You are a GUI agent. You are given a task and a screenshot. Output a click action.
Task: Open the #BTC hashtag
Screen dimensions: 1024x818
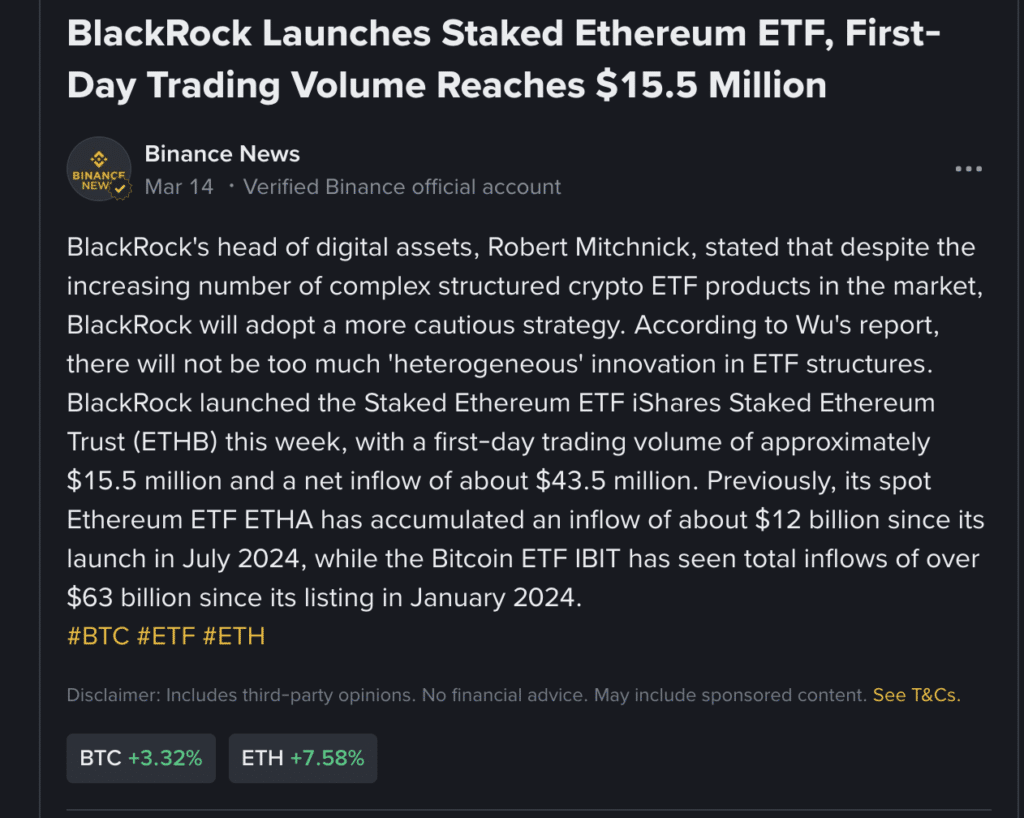click(98, 636)
